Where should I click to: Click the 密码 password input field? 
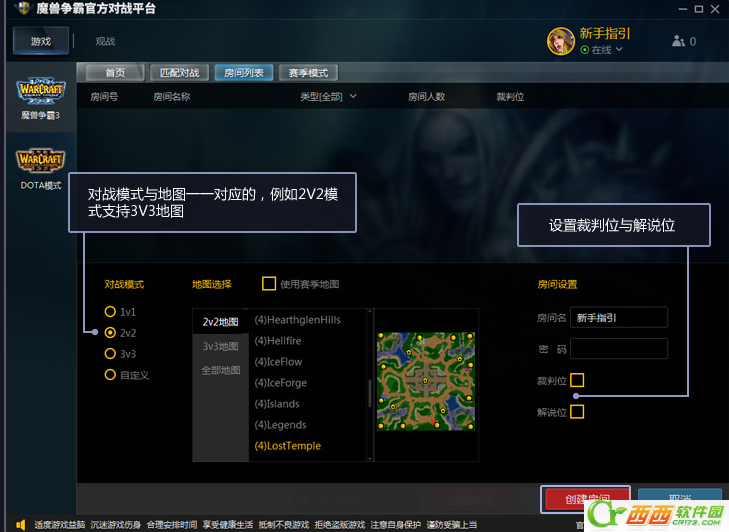(619, 349)
